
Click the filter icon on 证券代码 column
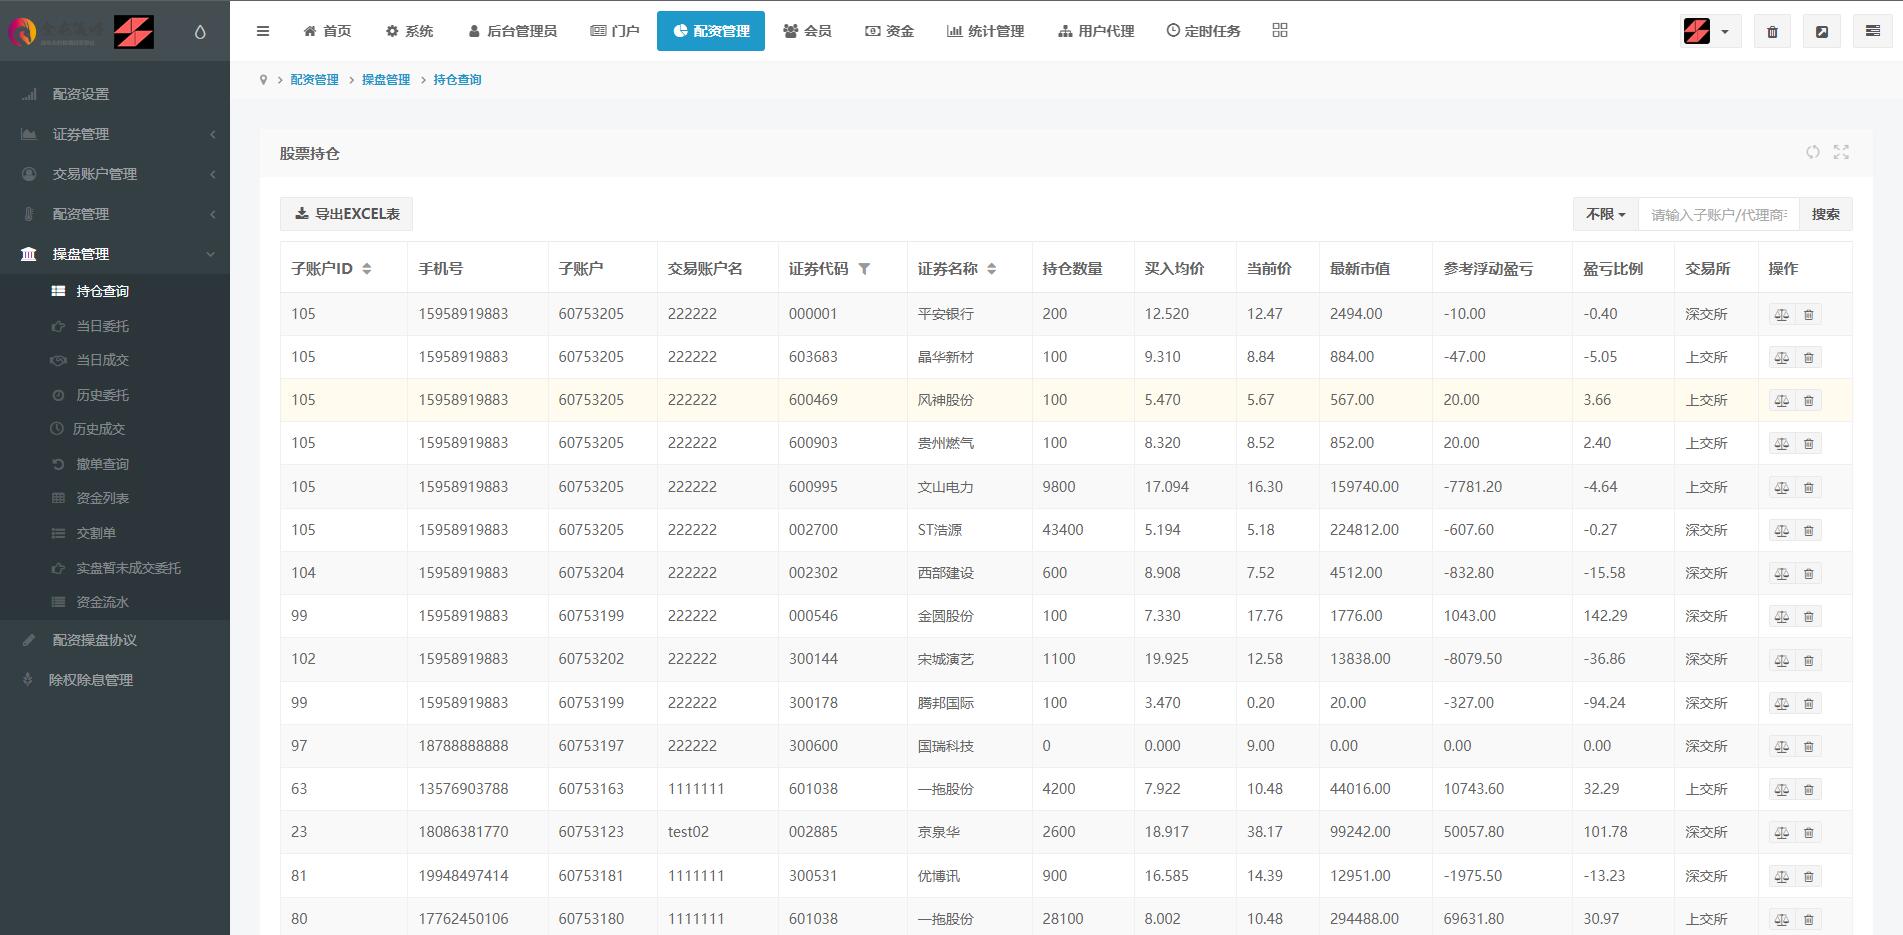tap(865, 269)
